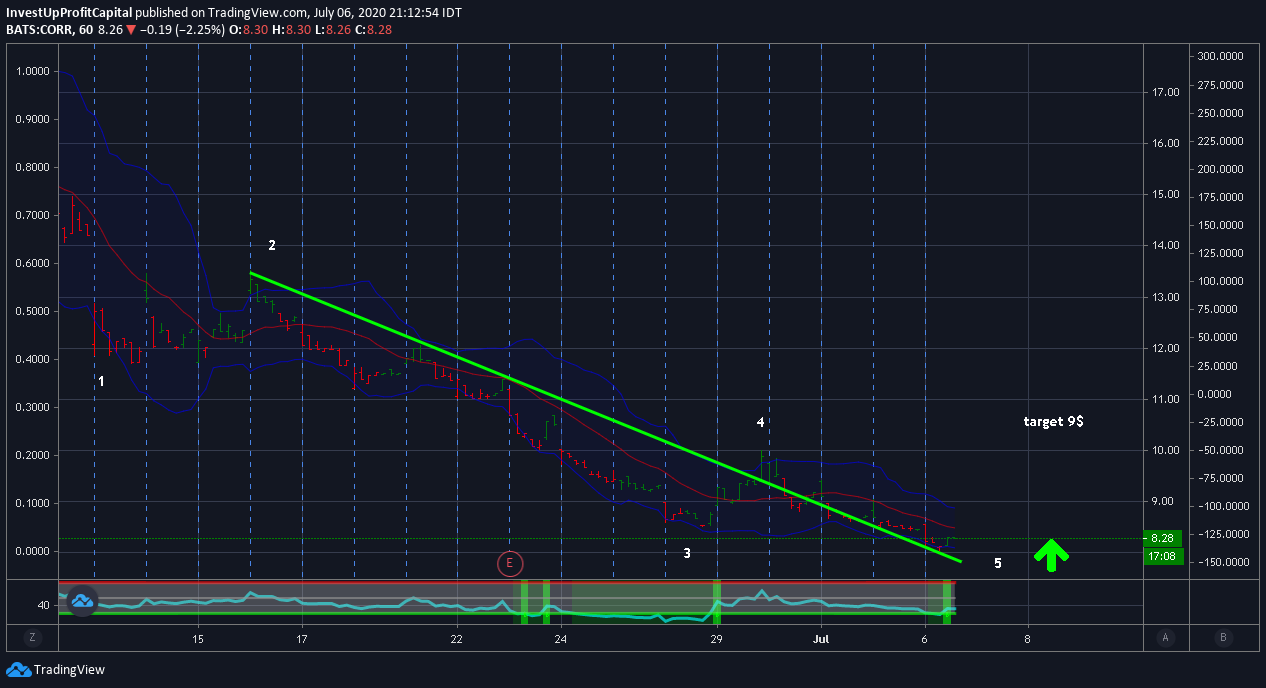Click wave label 2 above the trendline start
The image size is (1266, 688).
pos(271,245)
